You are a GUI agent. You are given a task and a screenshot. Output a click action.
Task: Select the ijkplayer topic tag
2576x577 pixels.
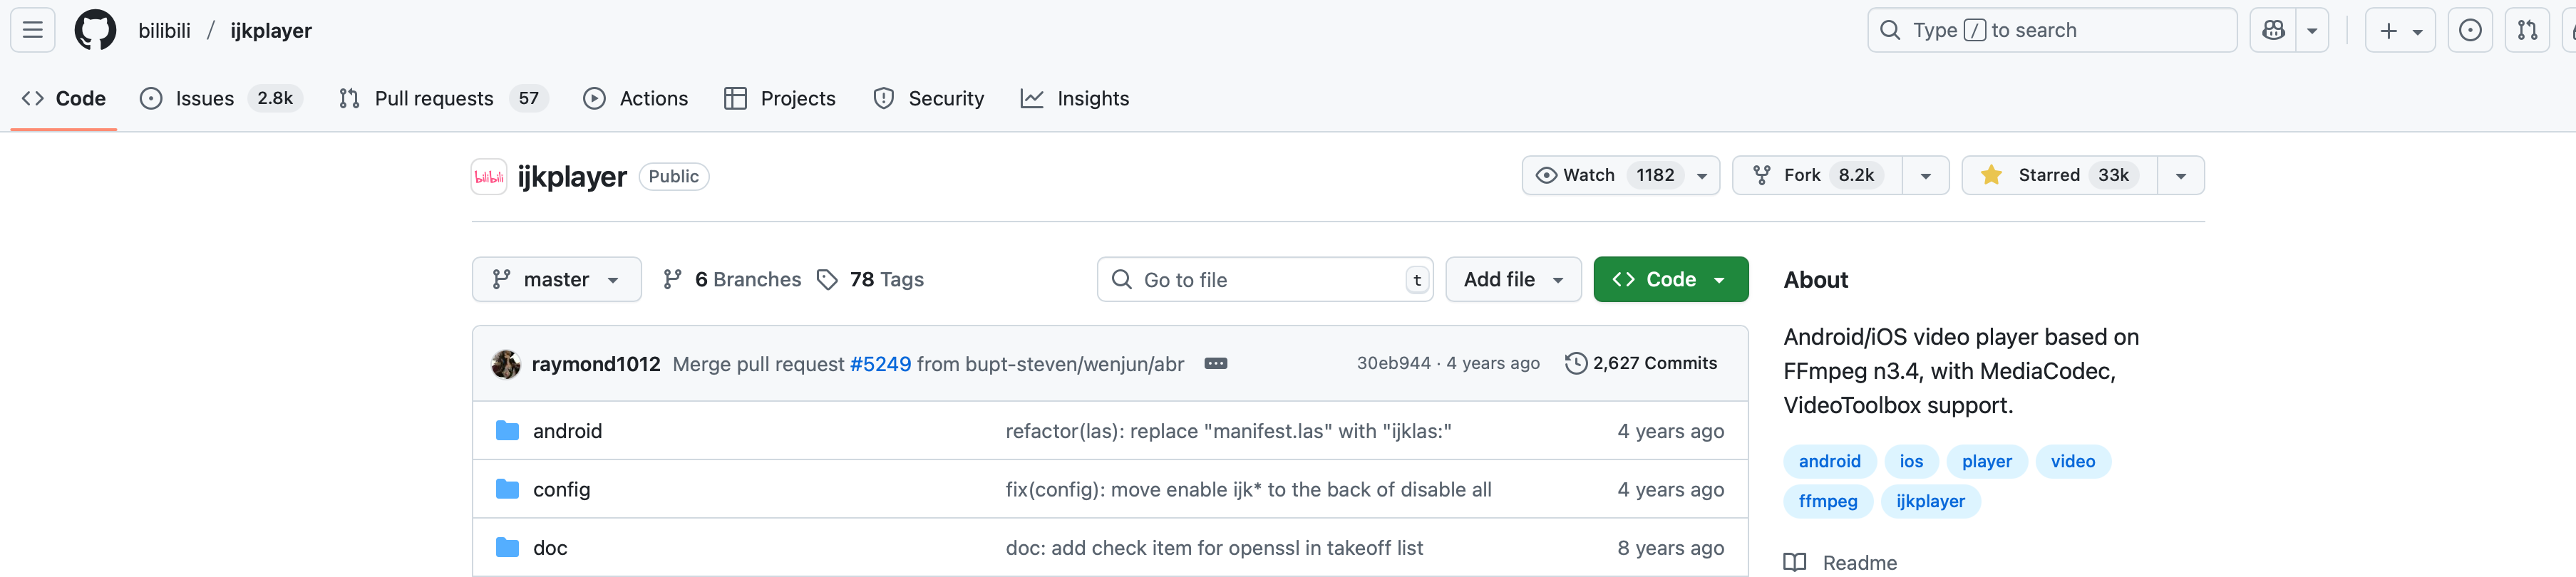point(1930,501)
